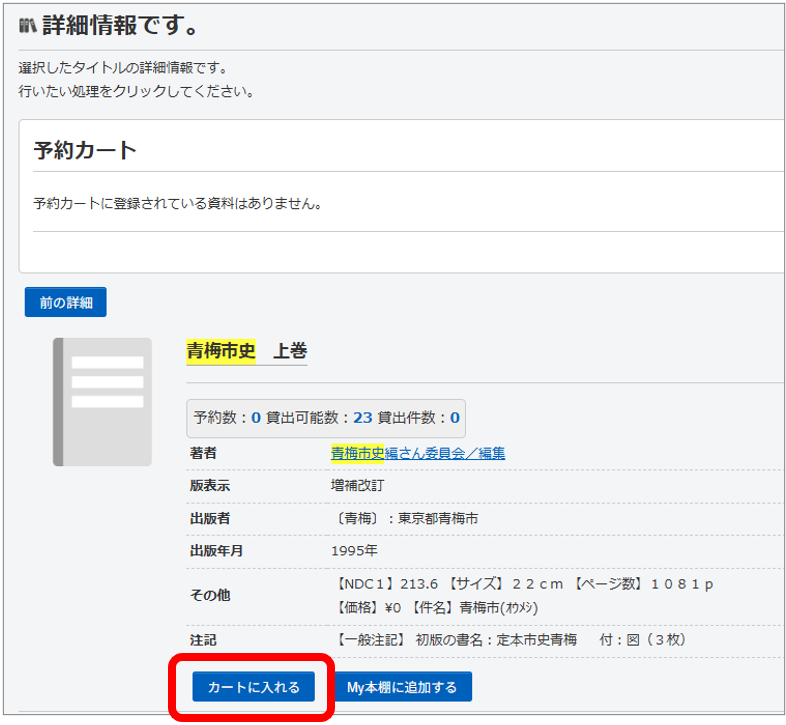Click the empty reservation cart message
The image size is (786, 725).
(176, 203)
